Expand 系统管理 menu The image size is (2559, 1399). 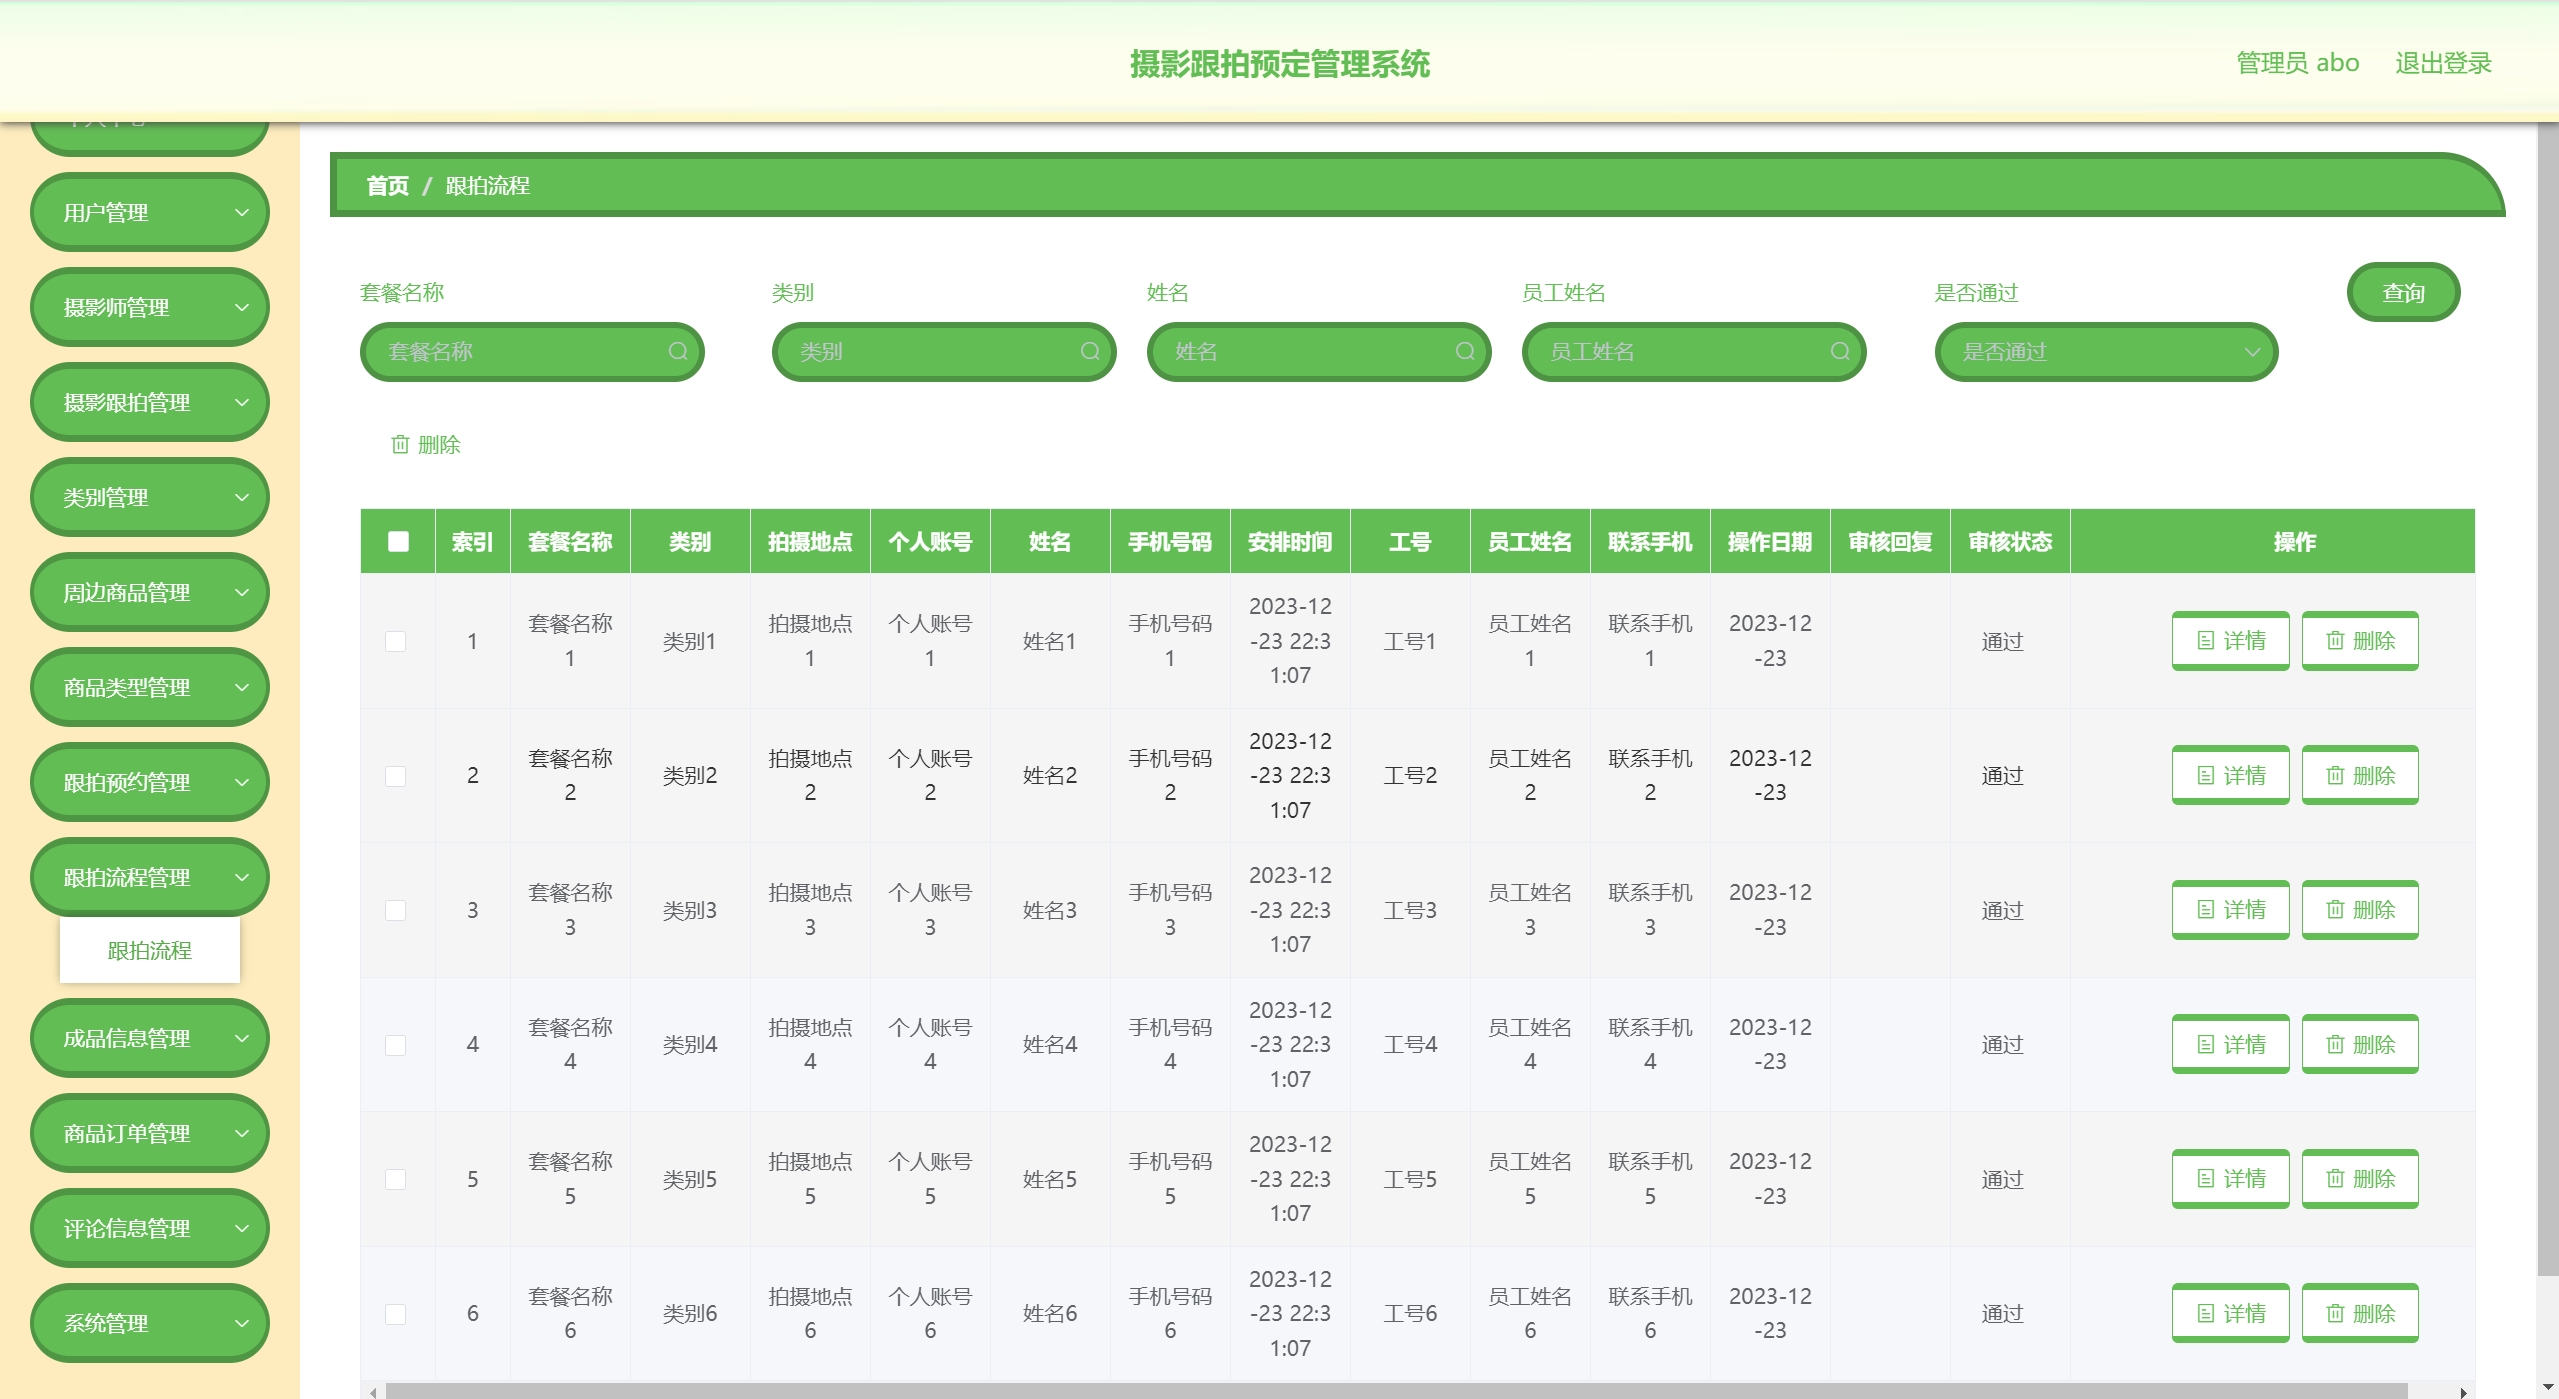coord(150,1323)
